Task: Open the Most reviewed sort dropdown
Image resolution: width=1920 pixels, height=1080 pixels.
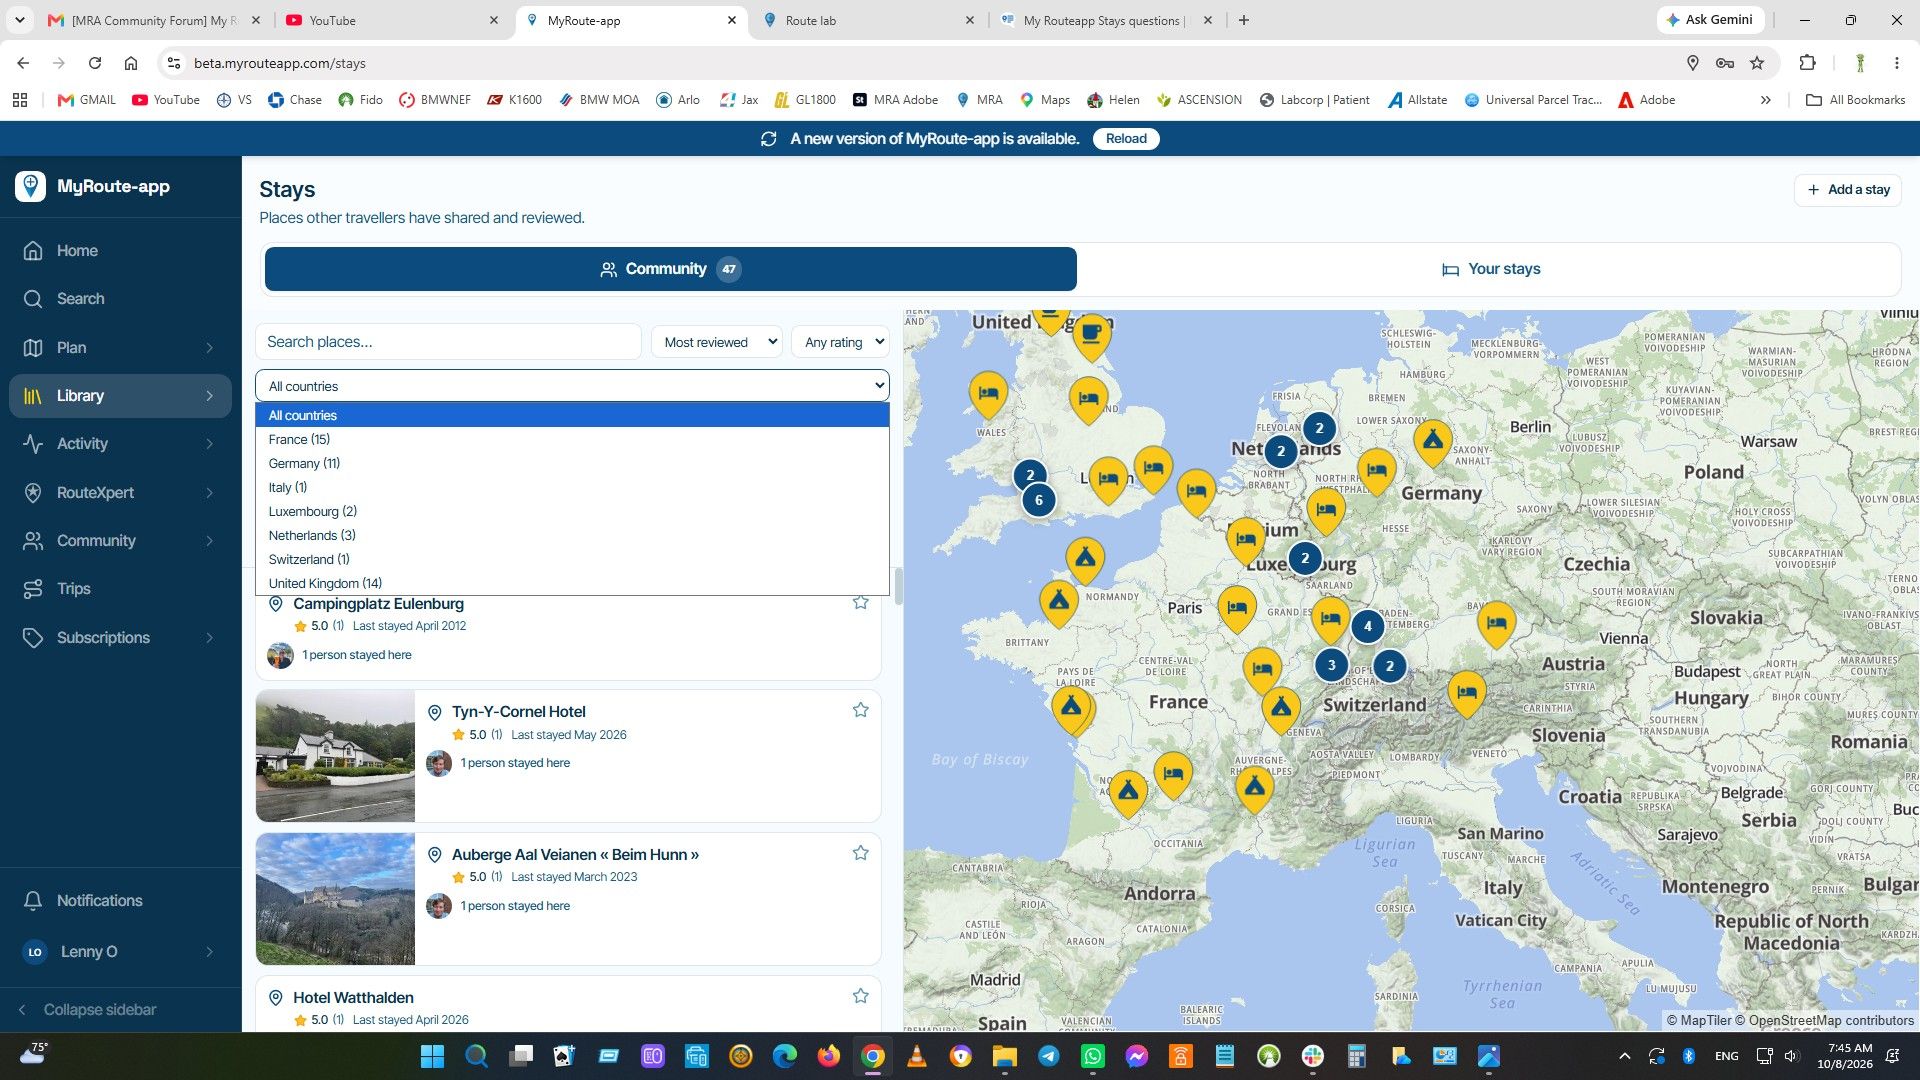Action: 717,342
